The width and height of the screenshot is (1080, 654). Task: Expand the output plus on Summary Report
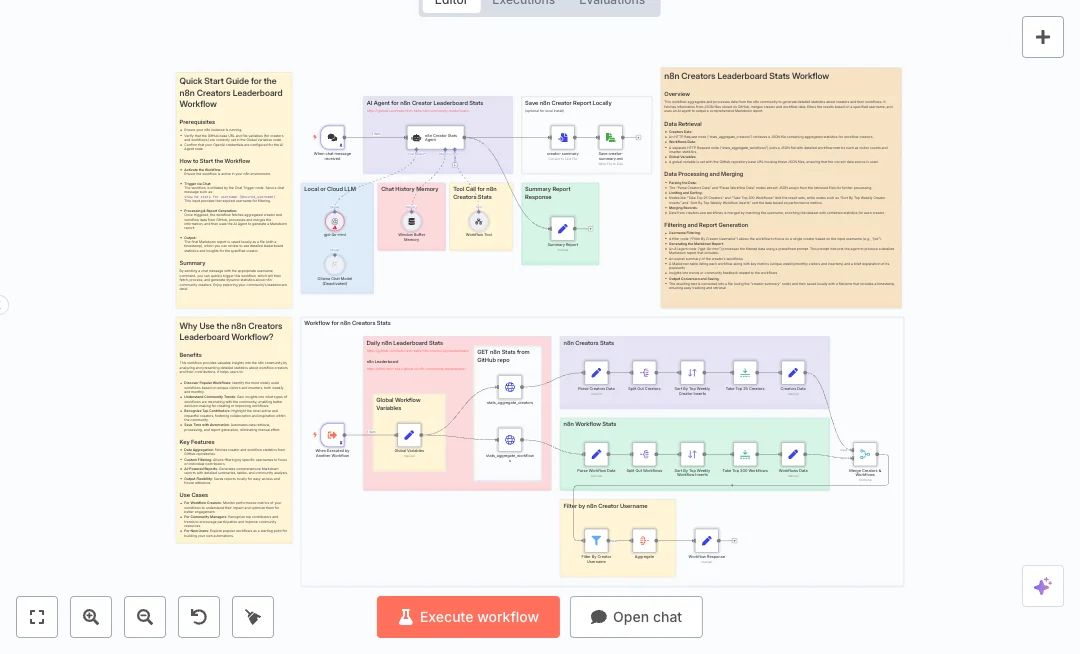click(591, 229)
